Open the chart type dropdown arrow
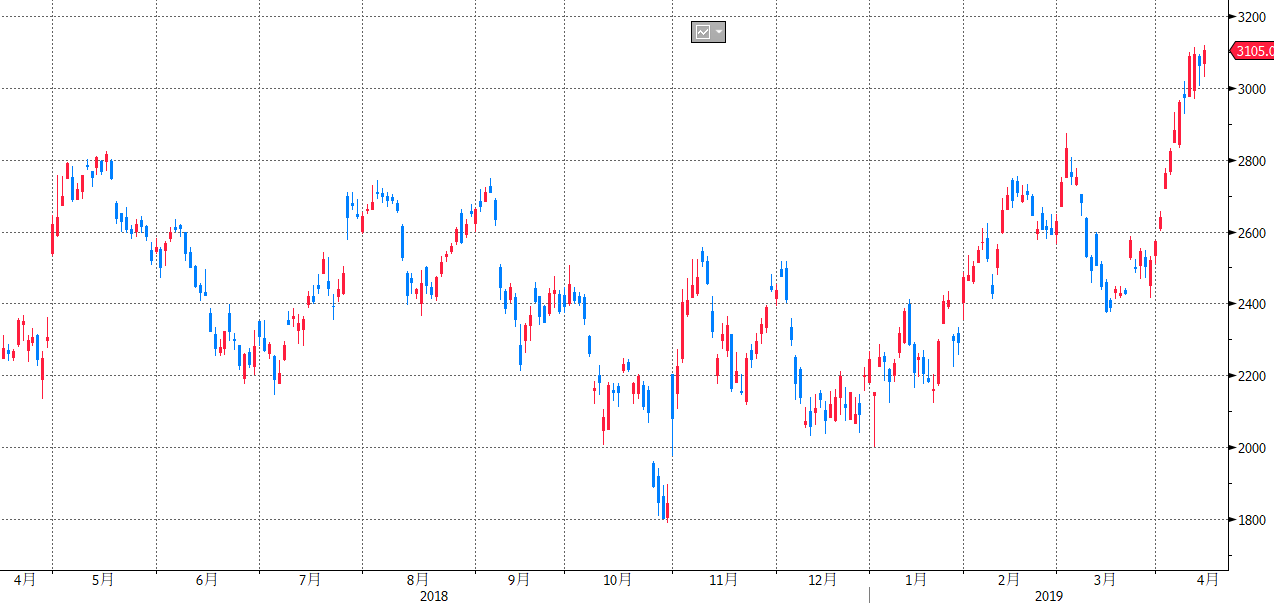 (719, 32)
